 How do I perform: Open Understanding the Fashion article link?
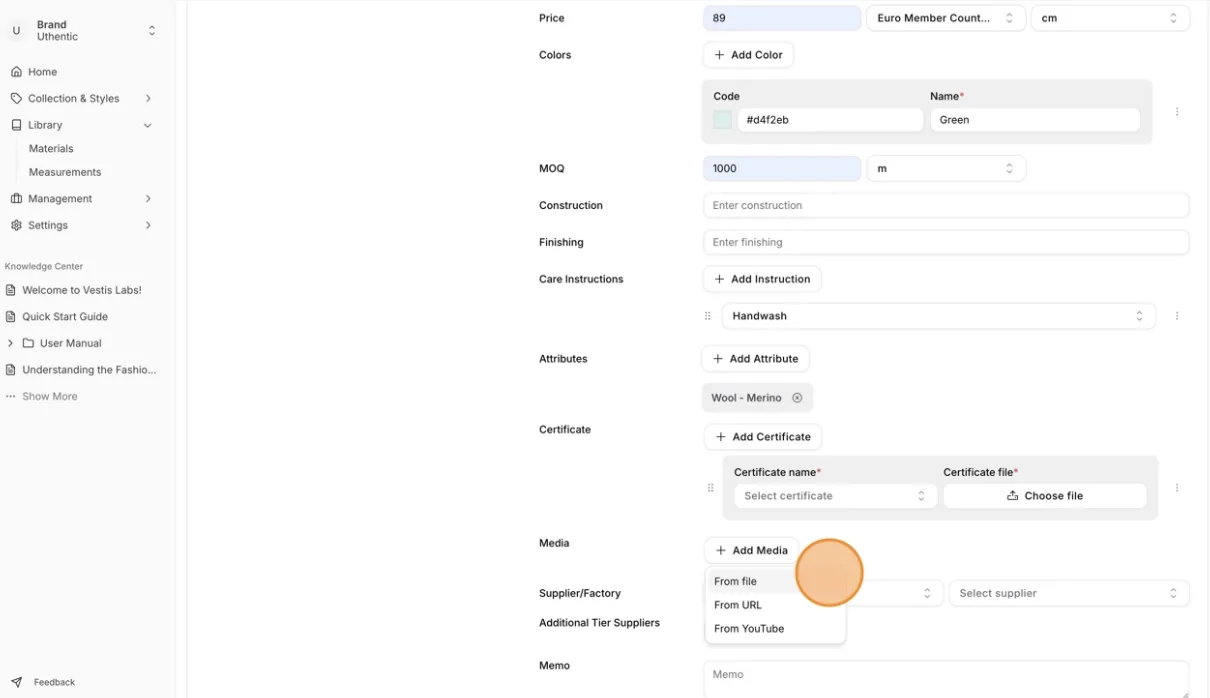pyautogui.click(x=89, y=370)
